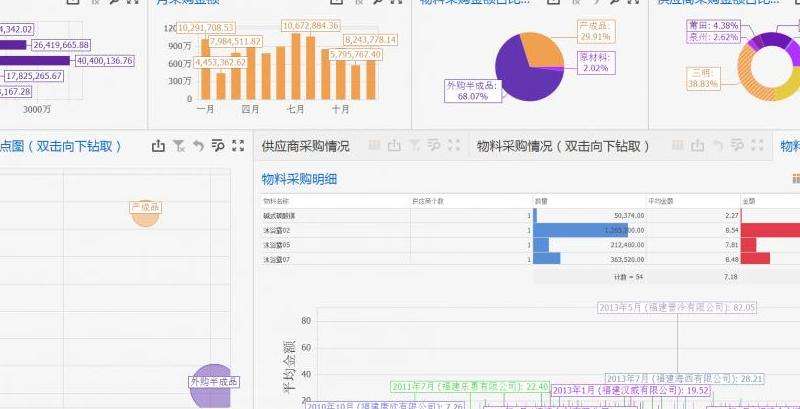Click the drill icon beside the undo arrow

pyautogui.click(x=217, y=146)
